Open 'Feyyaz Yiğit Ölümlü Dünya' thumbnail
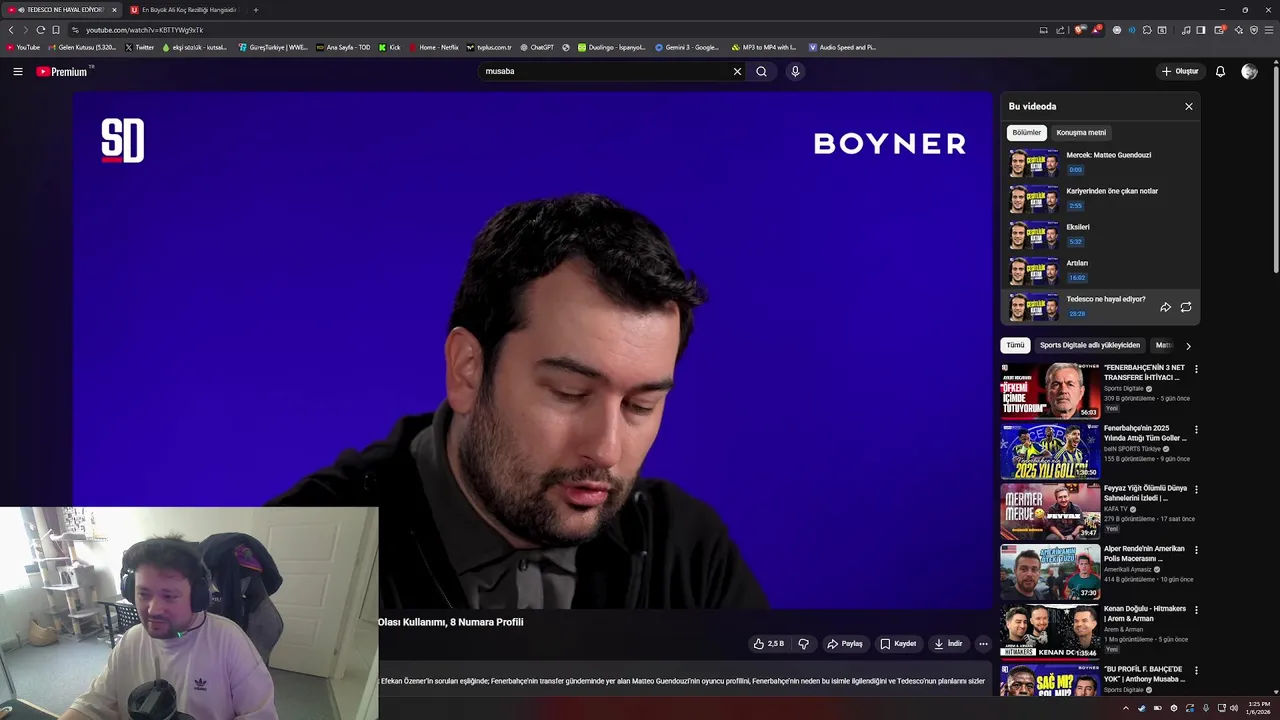Image resolution: width=1280 pixels, height=720 pixels. pos(1050,510)
